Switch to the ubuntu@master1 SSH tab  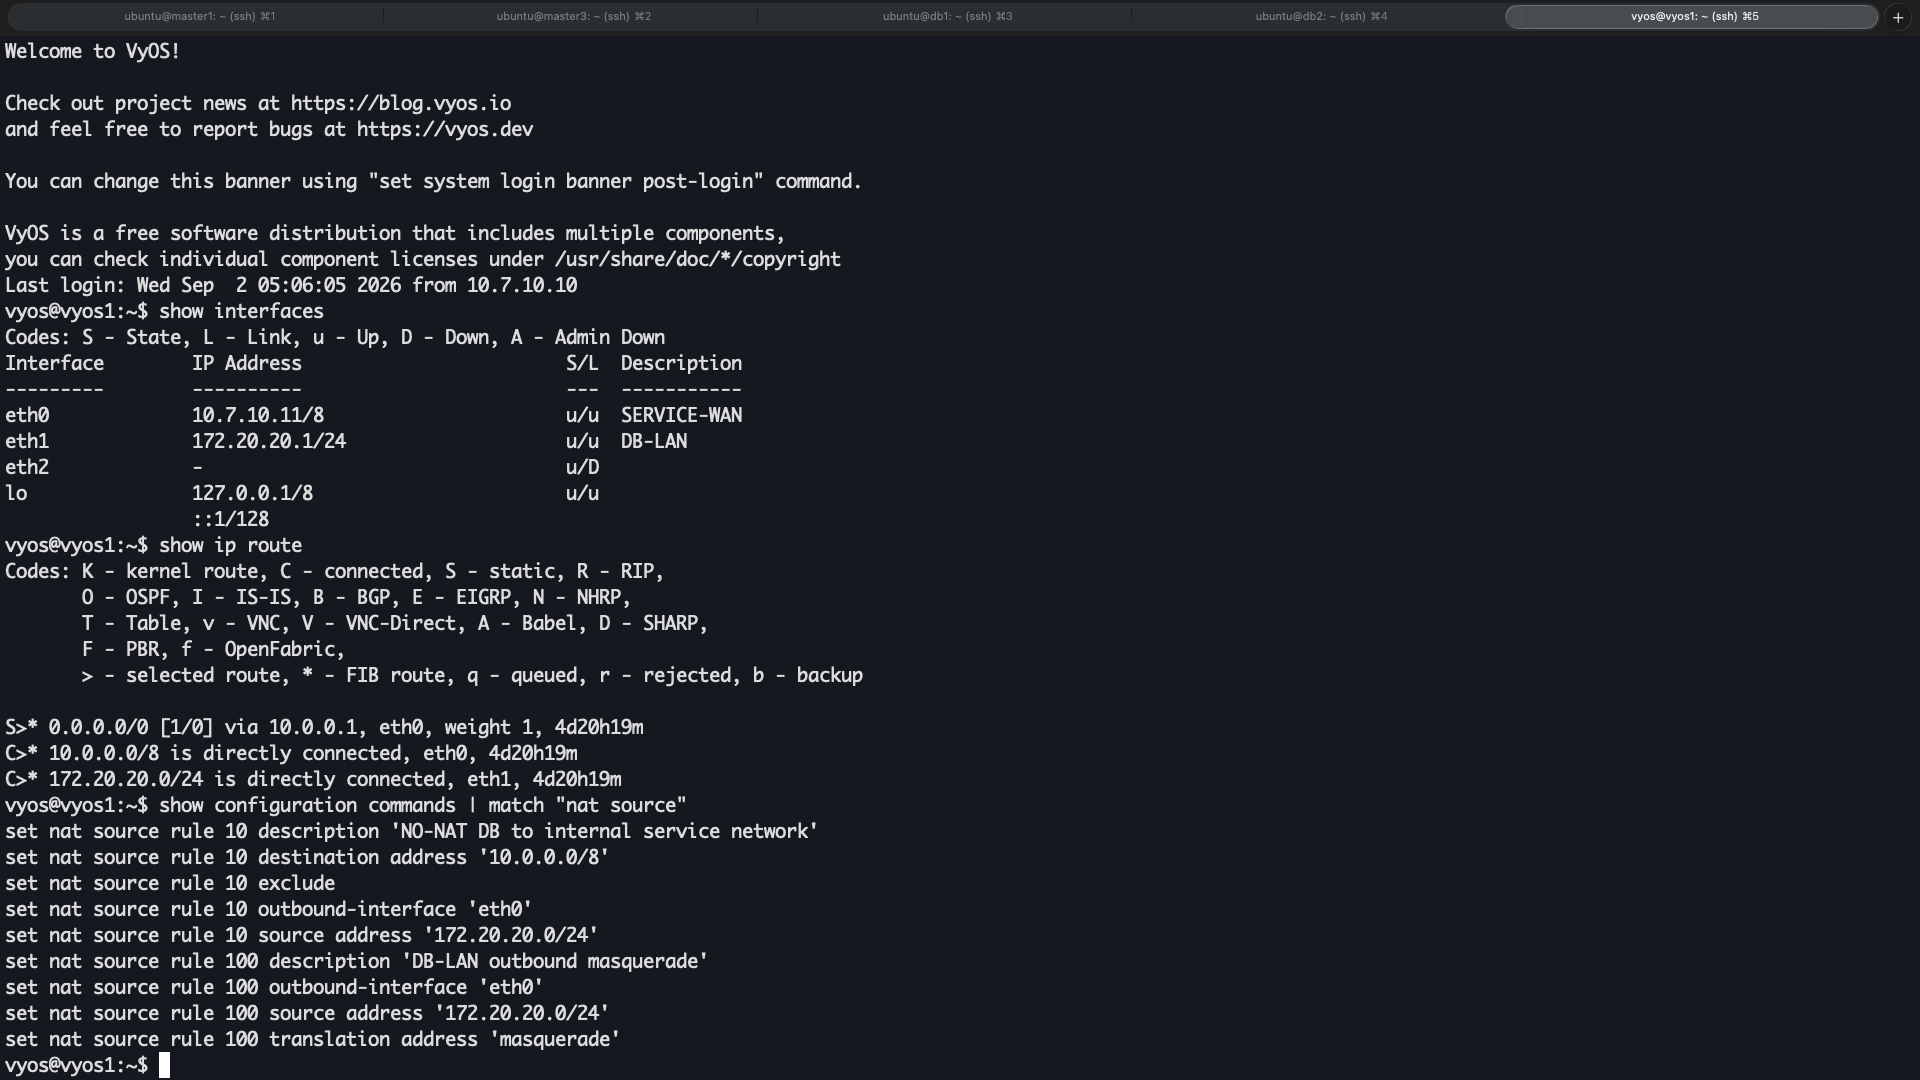pos(200,16)
